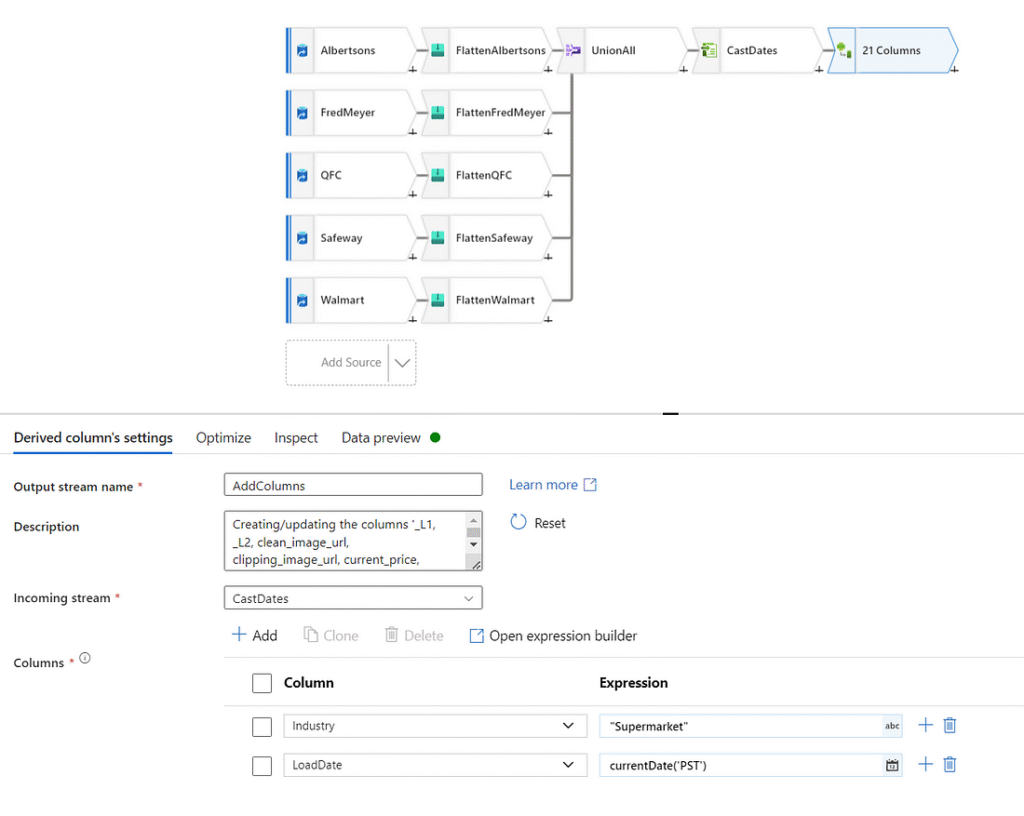Click the Add Source button
This screenshot has height=816, width=1024.
[x=351, y=362]
